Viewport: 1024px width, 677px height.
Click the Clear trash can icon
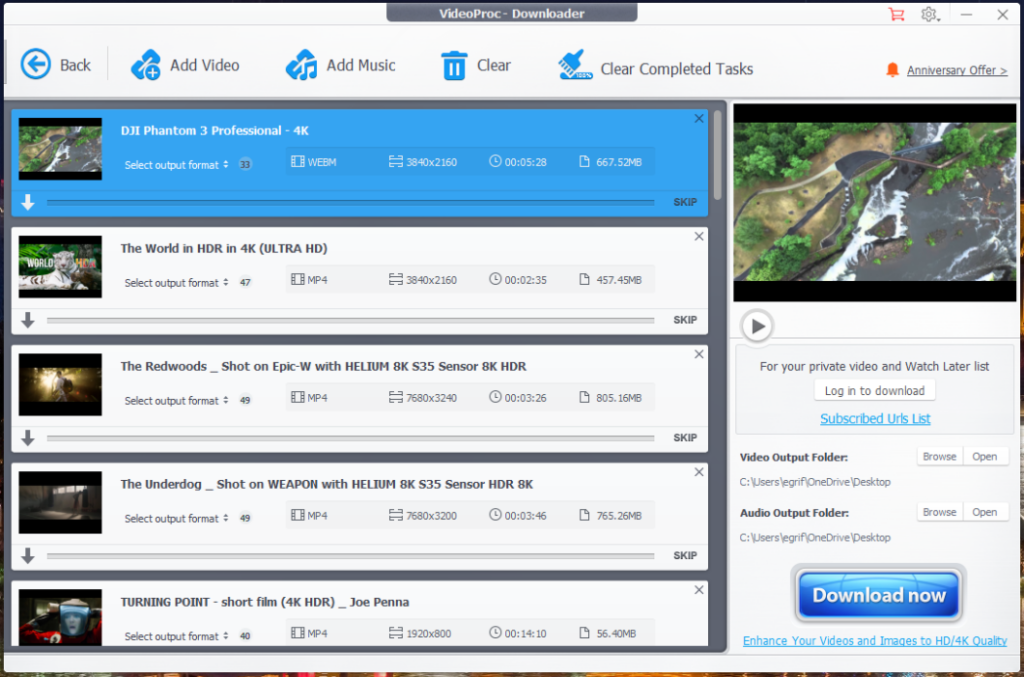click(x=454, y=66)
